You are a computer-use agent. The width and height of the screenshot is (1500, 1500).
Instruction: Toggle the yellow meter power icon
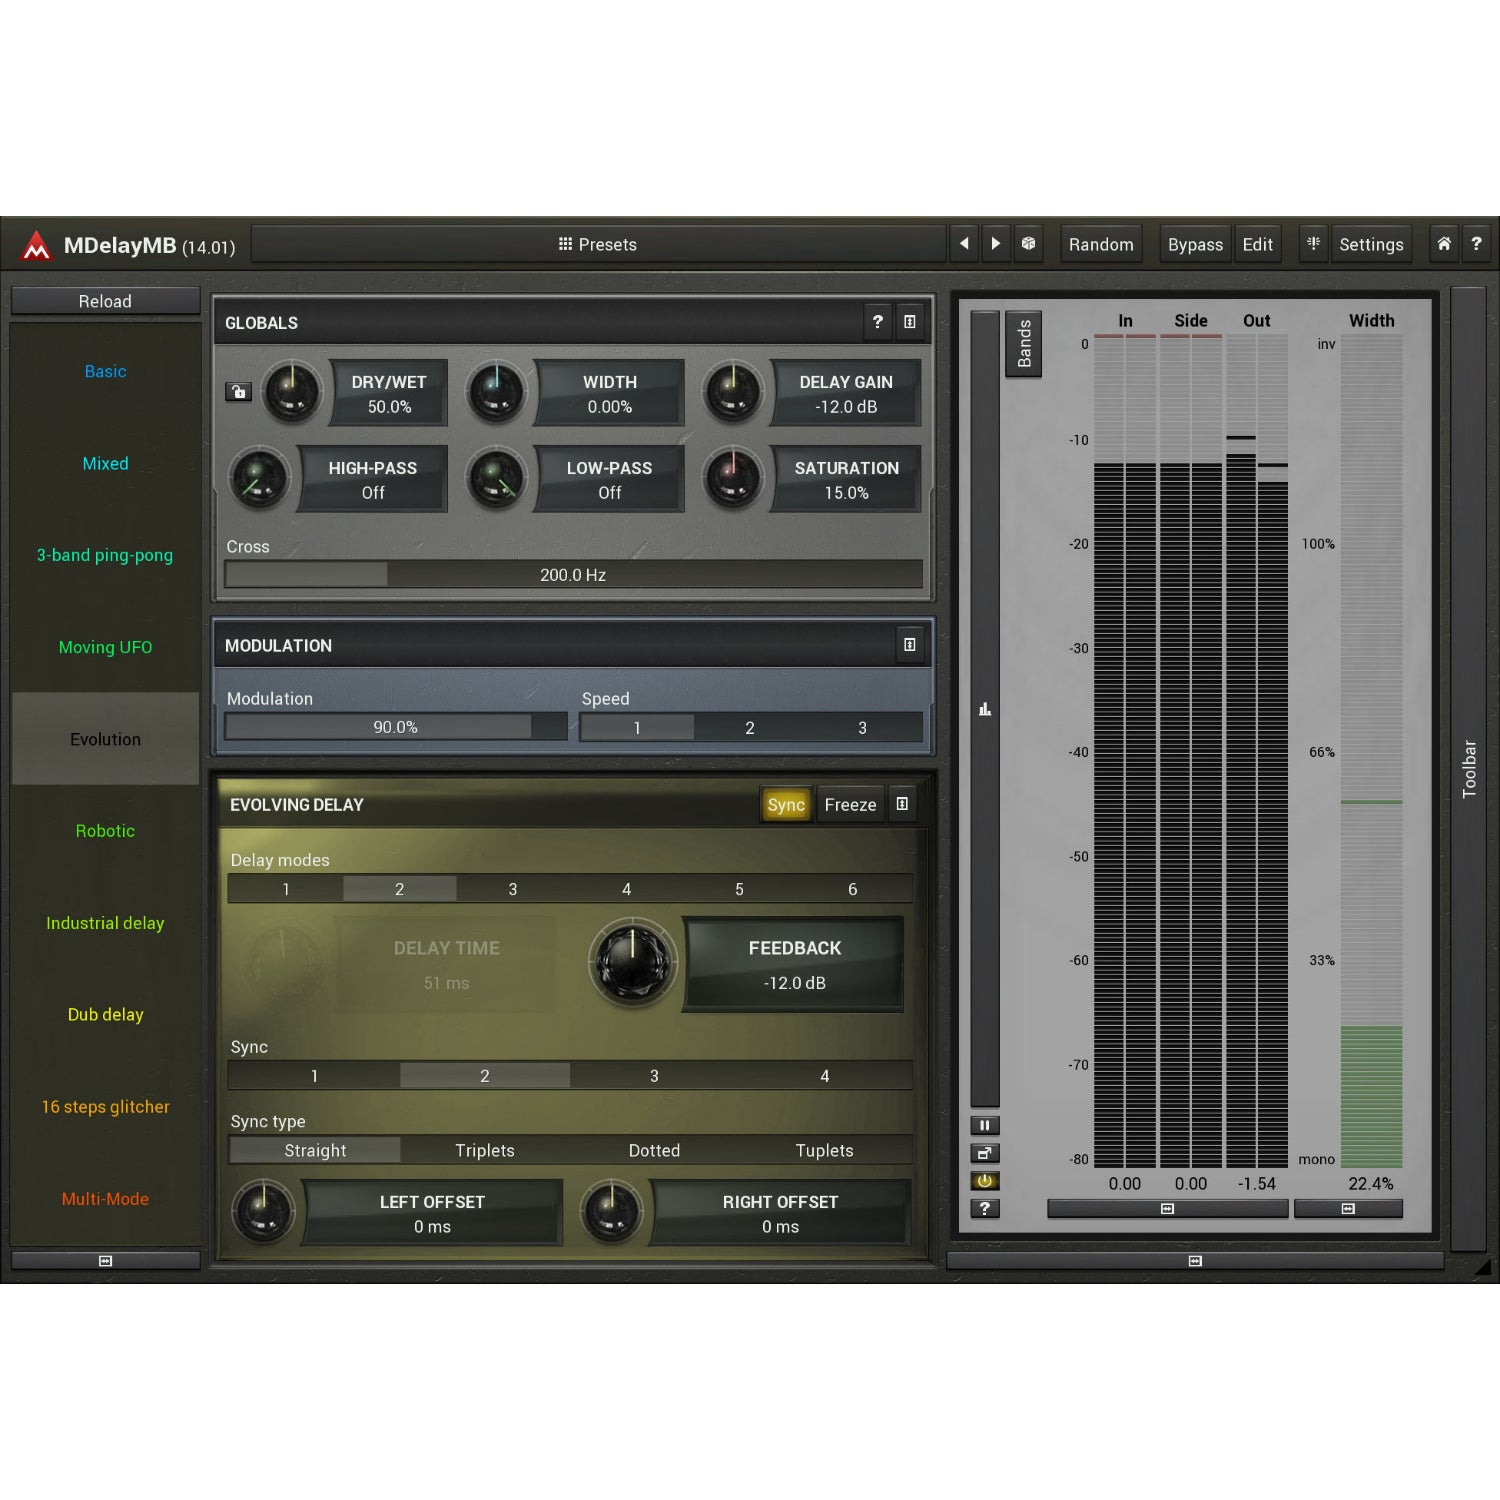click(984, 1181)
